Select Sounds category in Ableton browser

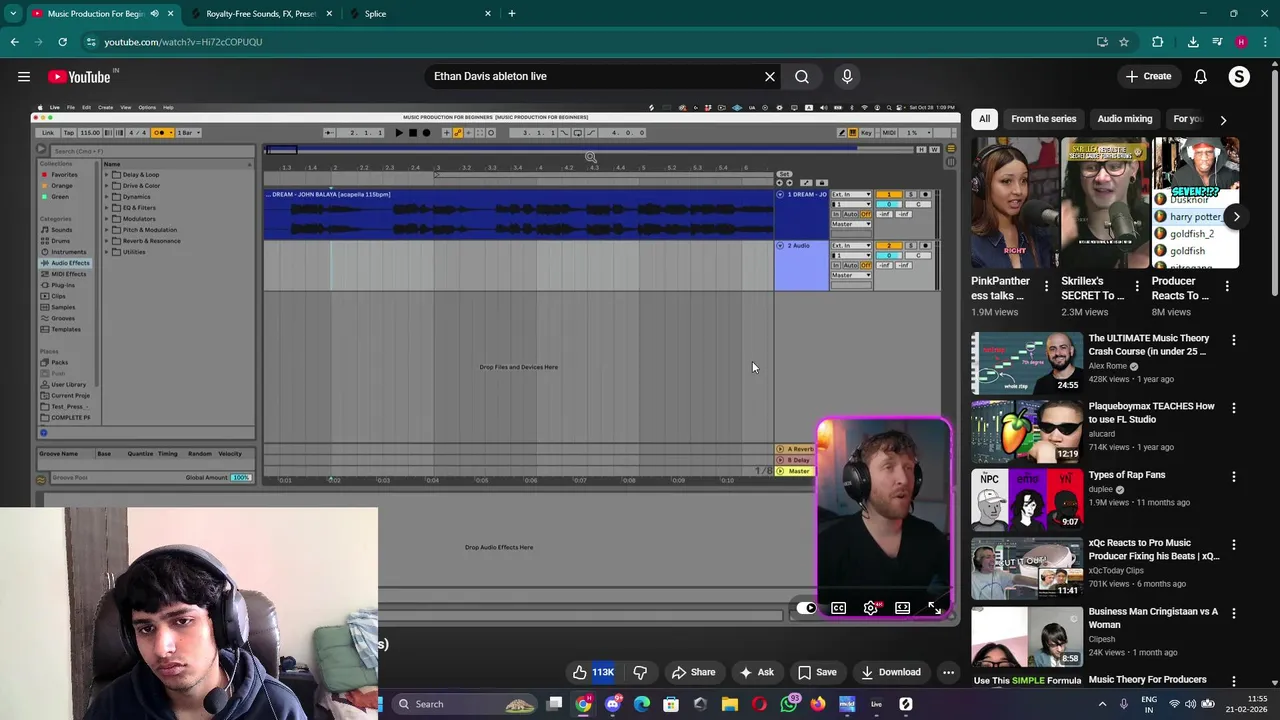click(61, 230)
